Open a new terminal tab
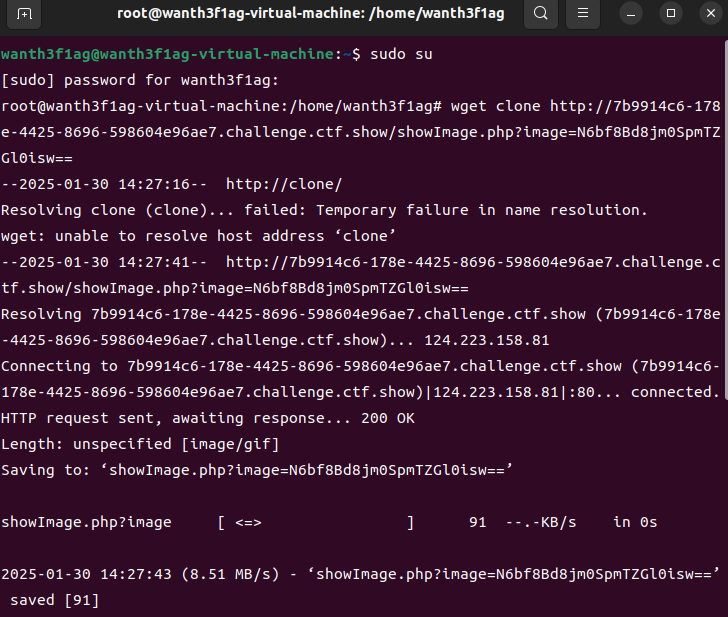 click(x=25, y=13)
